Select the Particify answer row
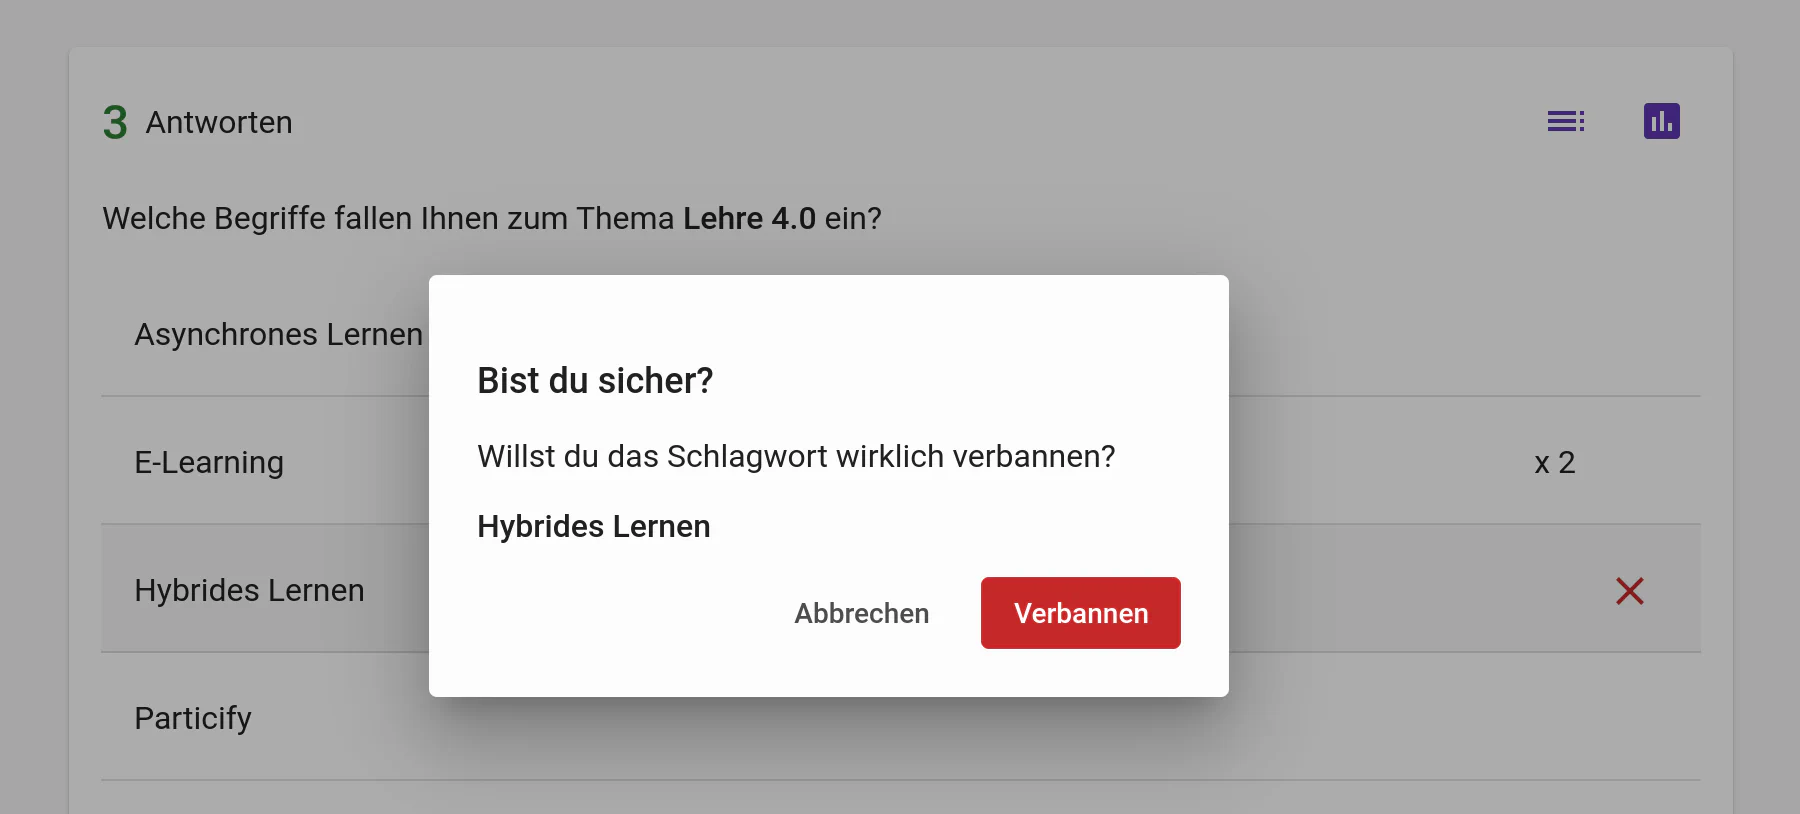The height and width of the screenshot is (814, 1800). [193, 718]
